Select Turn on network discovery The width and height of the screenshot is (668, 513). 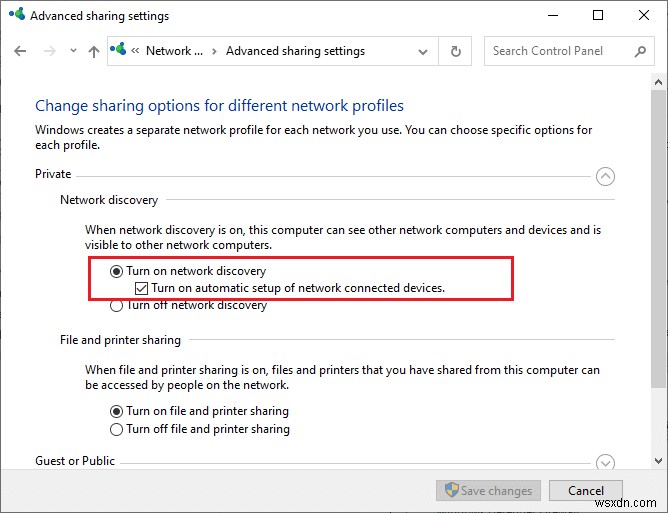click(117, 271)
